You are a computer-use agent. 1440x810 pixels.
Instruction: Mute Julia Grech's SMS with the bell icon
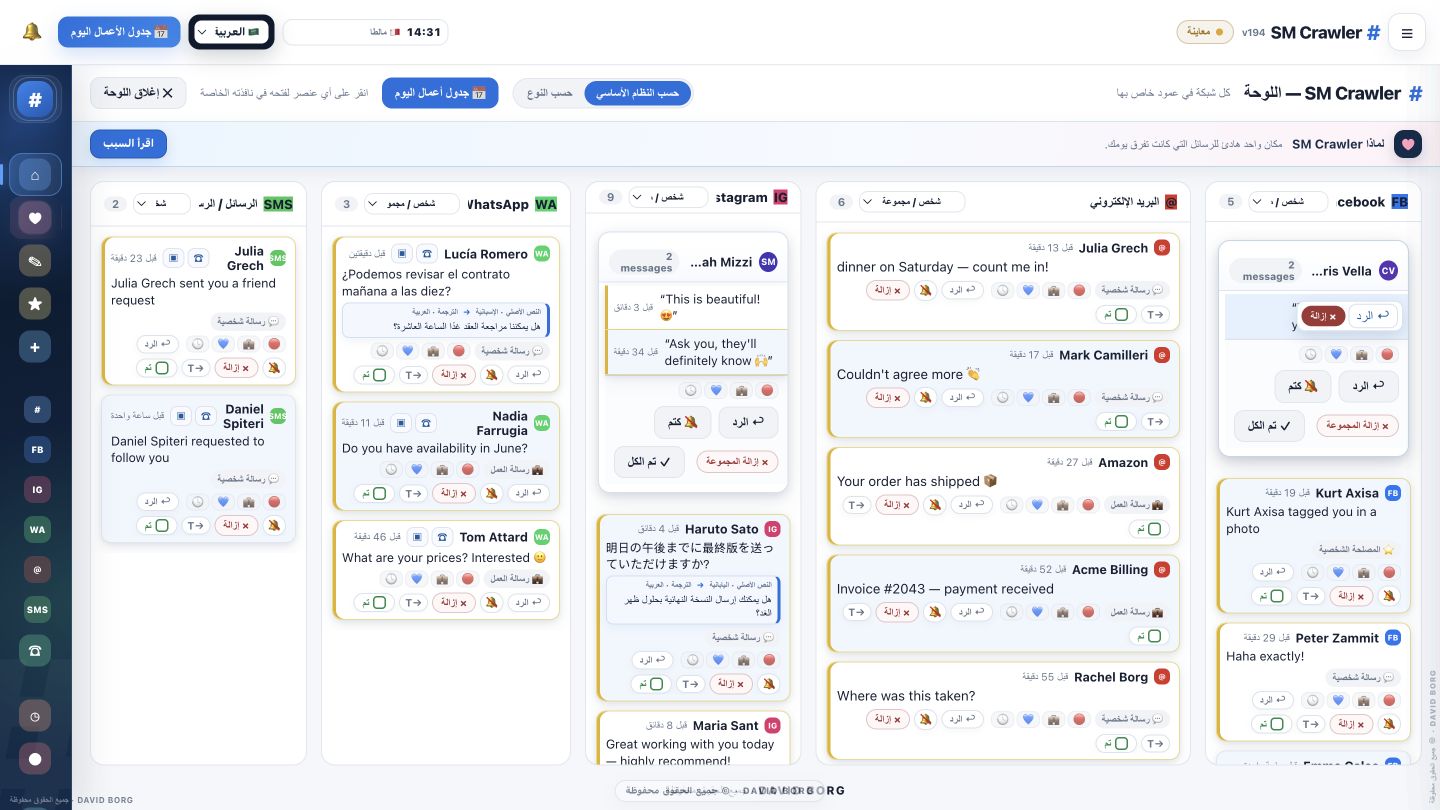273,368
